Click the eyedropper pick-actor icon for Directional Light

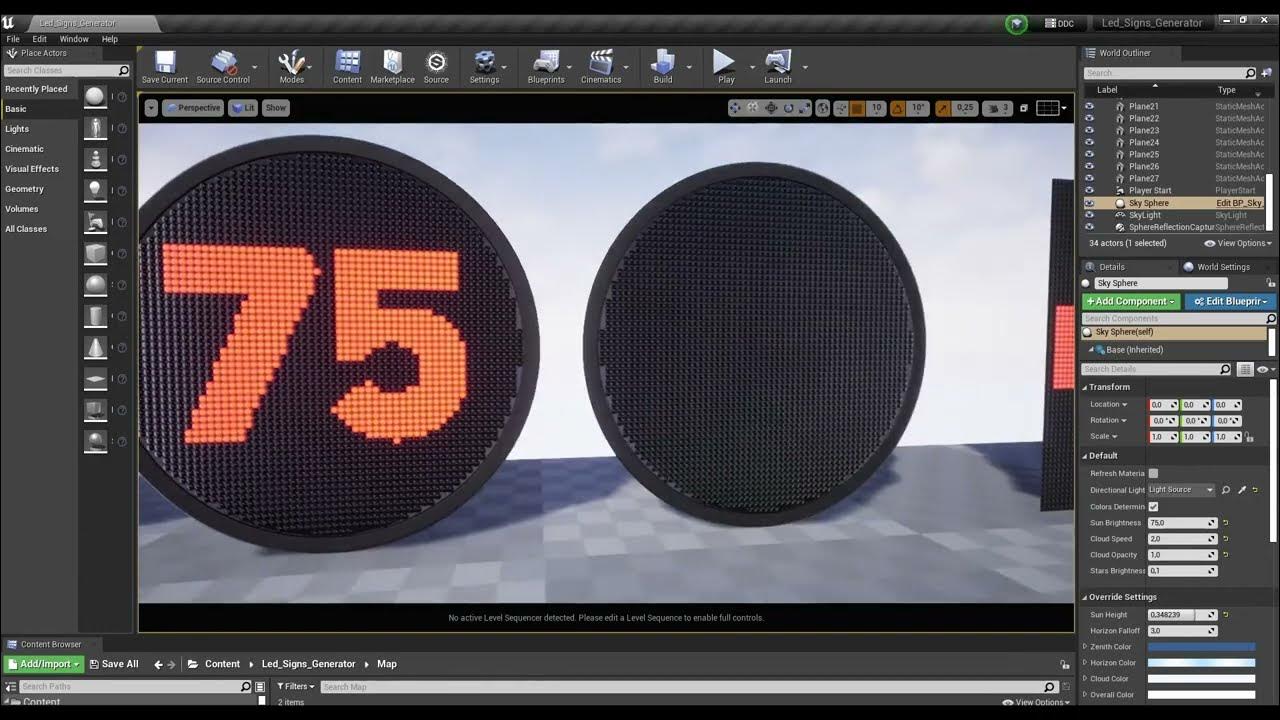tap(1242, 490)
